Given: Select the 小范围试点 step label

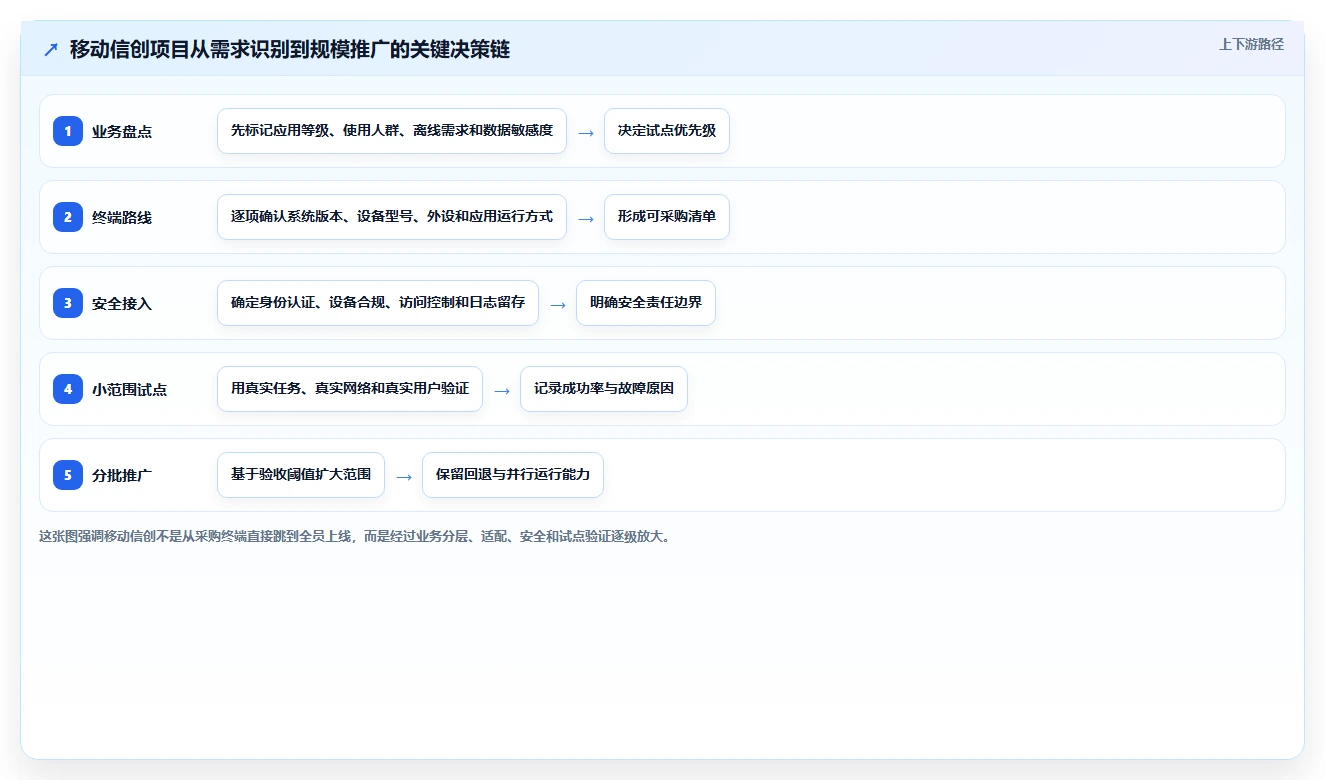Looking at the screenshot, I should click(x=130, y=390).
